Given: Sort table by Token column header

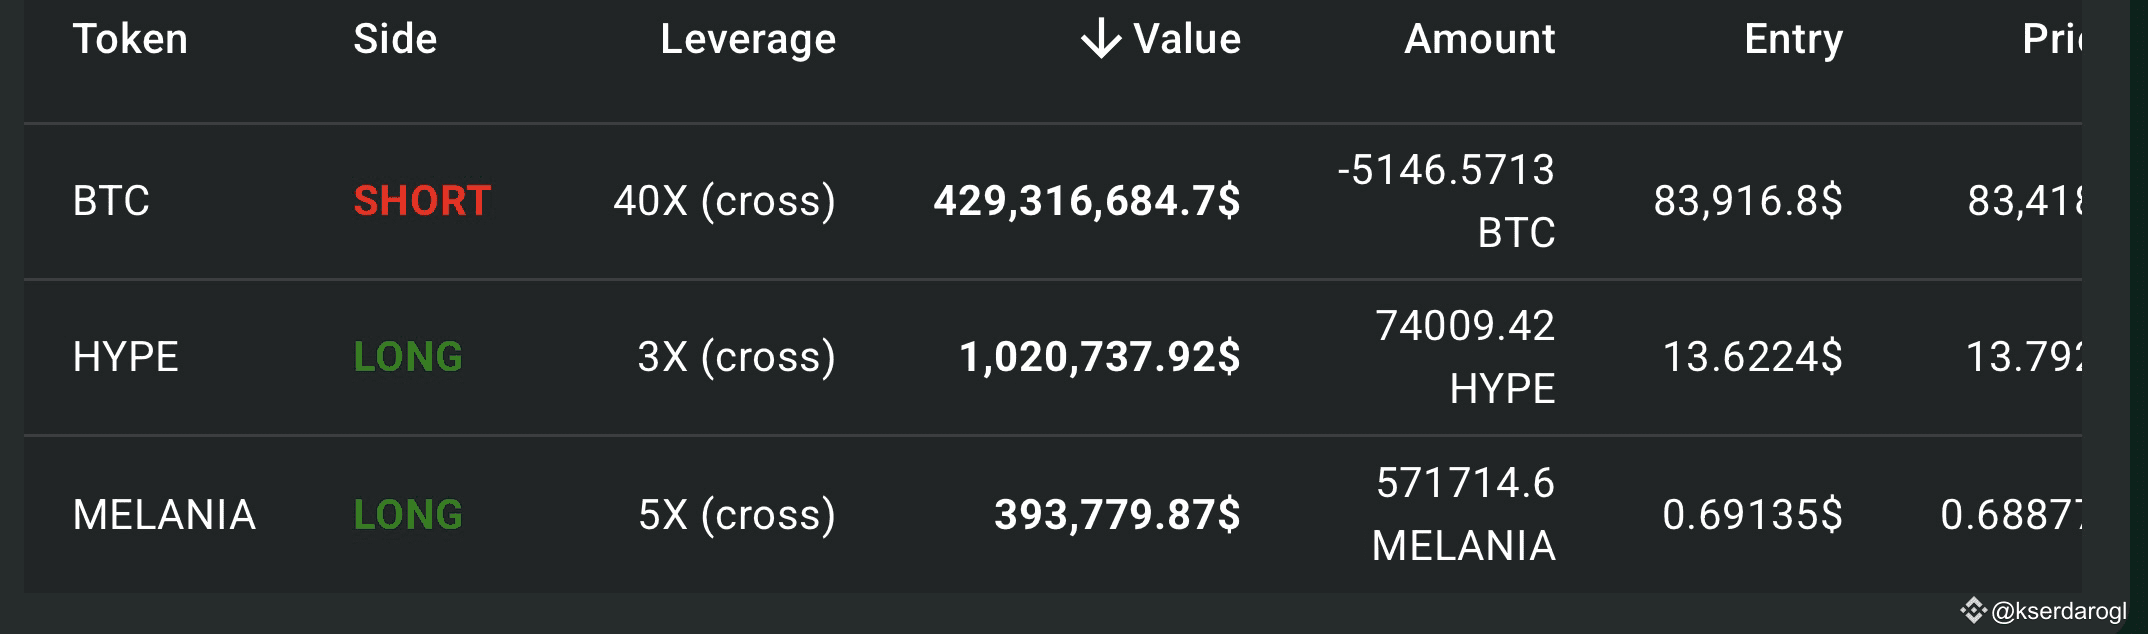Looking at the screenshot, I should [x=130, y=39].
